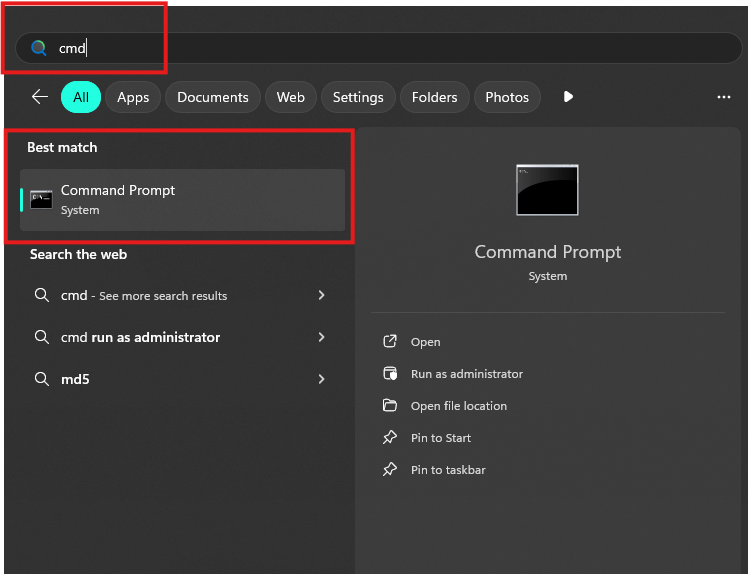Screen dimensions: 748x574
Task: Click the Pin to Start pin icon
Action: (x=390, y=438)
